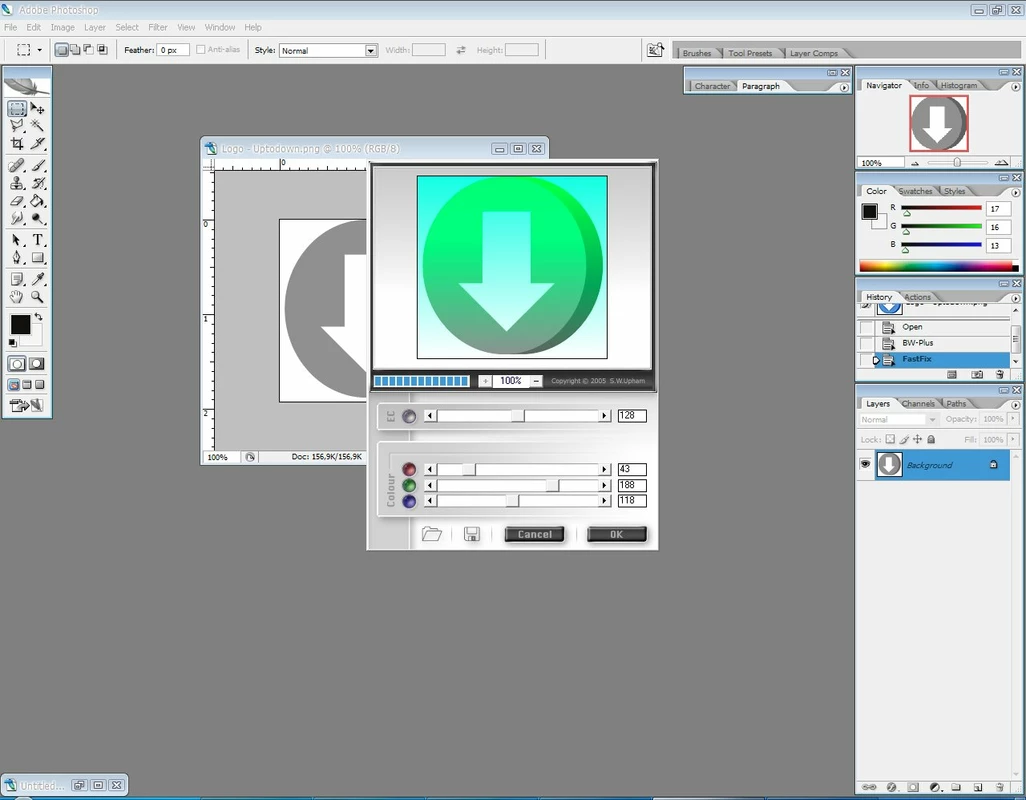Click the color spectrum ramp bar
This screenshot has height=800, width=1026.
pos(938,266)
